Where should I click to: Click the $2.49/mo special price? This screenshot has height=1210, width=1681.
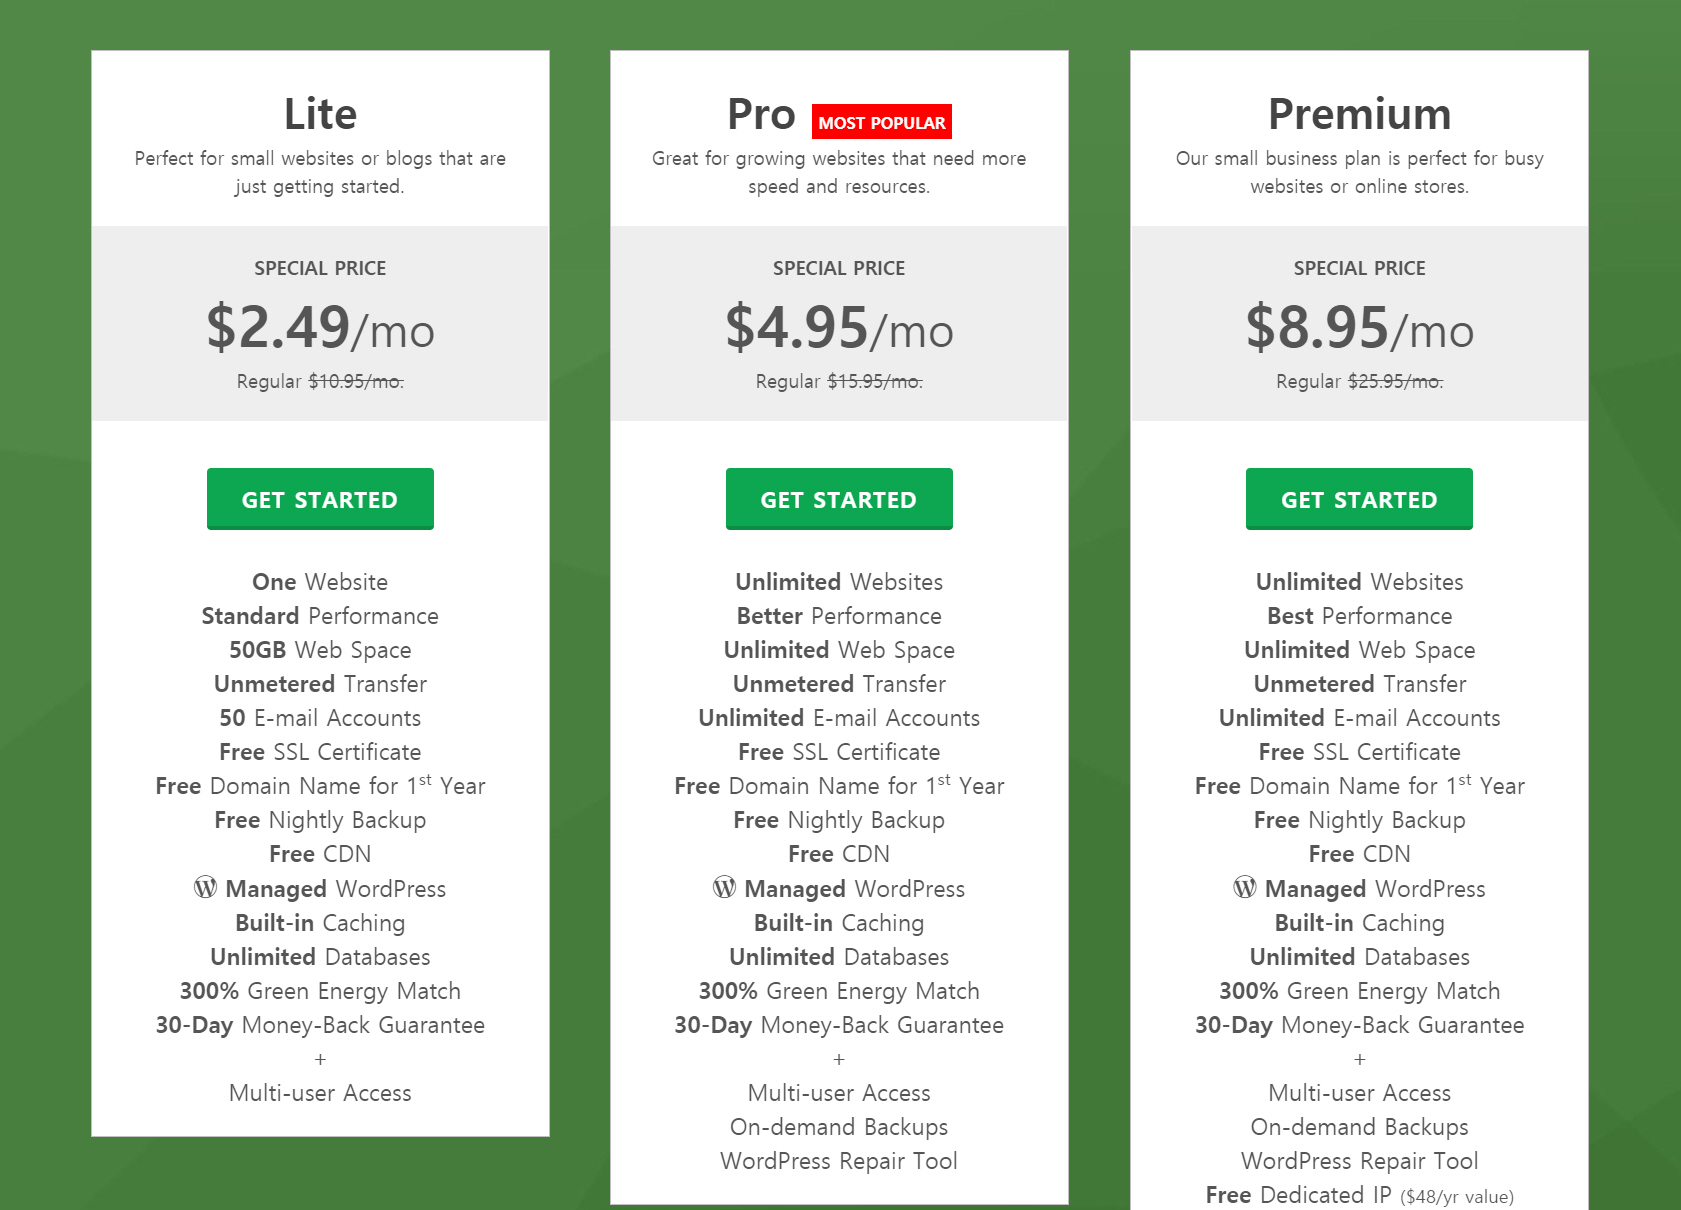click(319, 330)
